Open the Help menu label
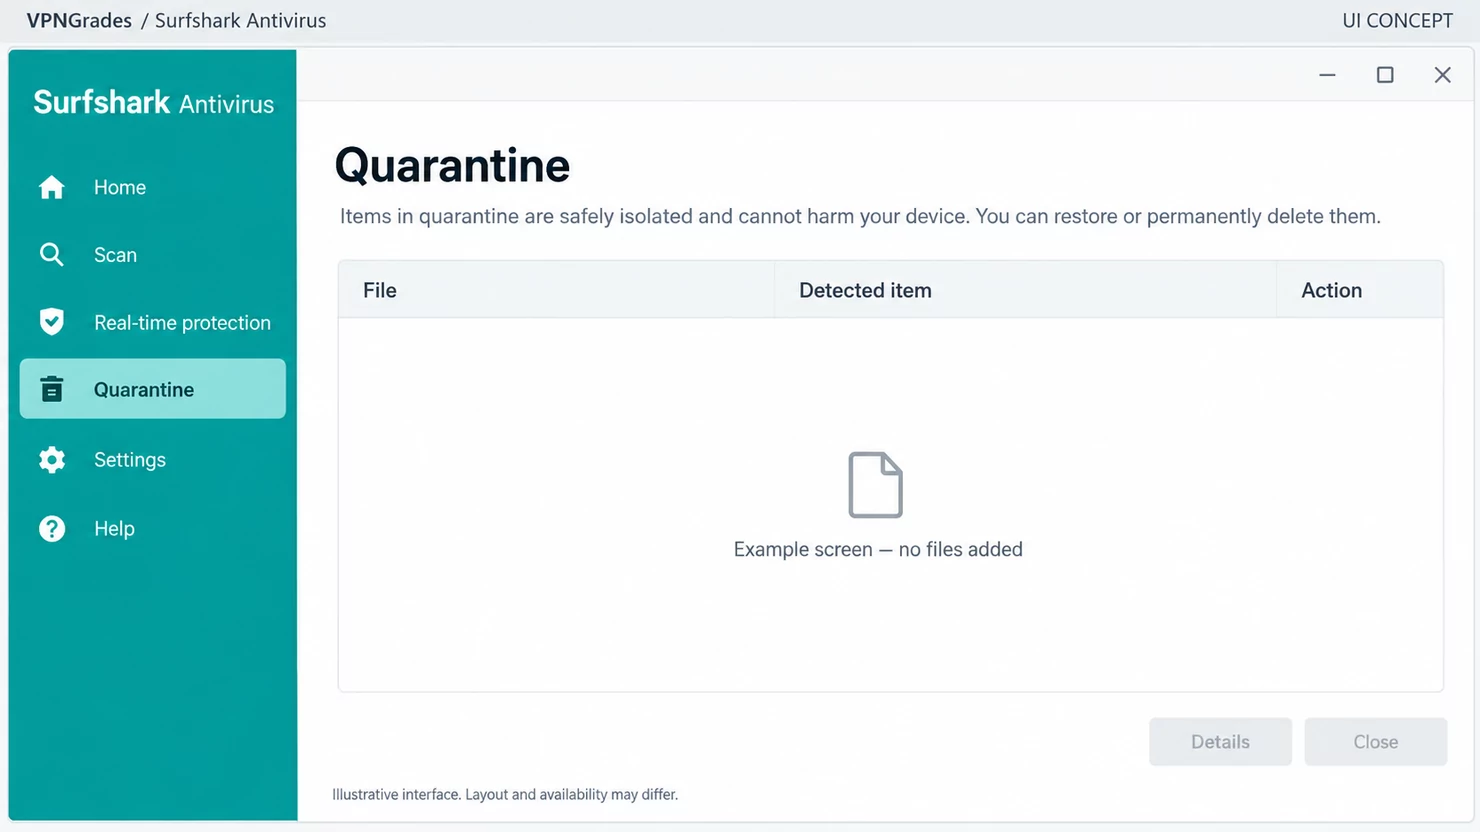Image resolution: width=1480 pixels, height=832 pixels. point(114,528)
